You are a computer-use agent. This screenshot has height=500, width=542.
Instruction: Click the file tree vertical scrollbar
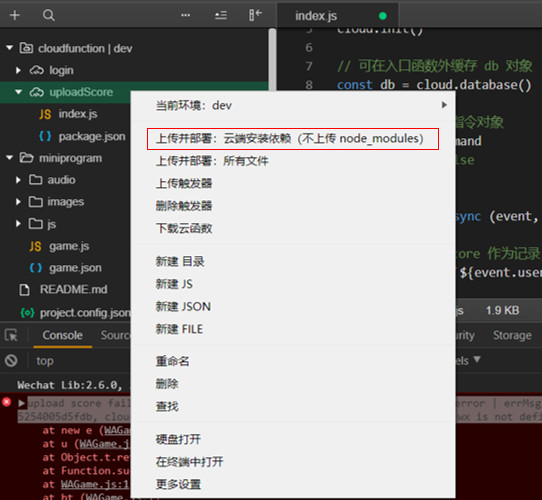point(272,59)
